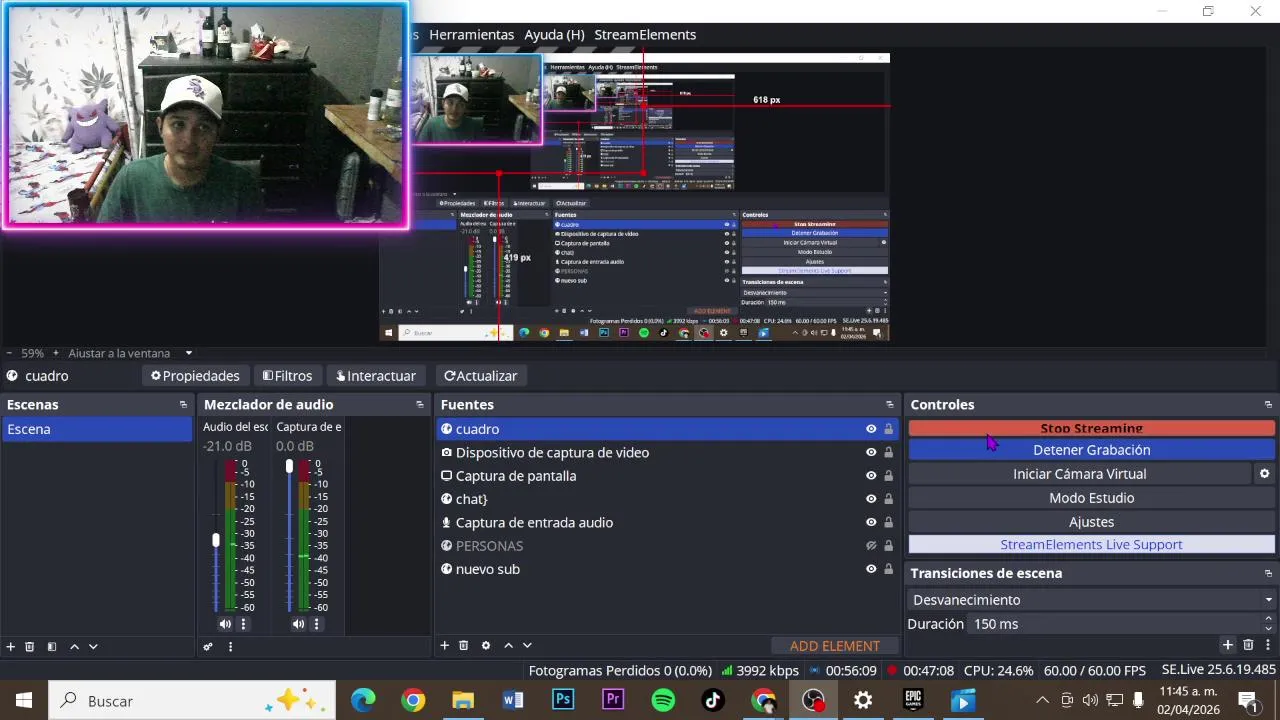Click Interactuar in source toolbar
Screen dimensions: 1280x720
[x=376, y=376]
